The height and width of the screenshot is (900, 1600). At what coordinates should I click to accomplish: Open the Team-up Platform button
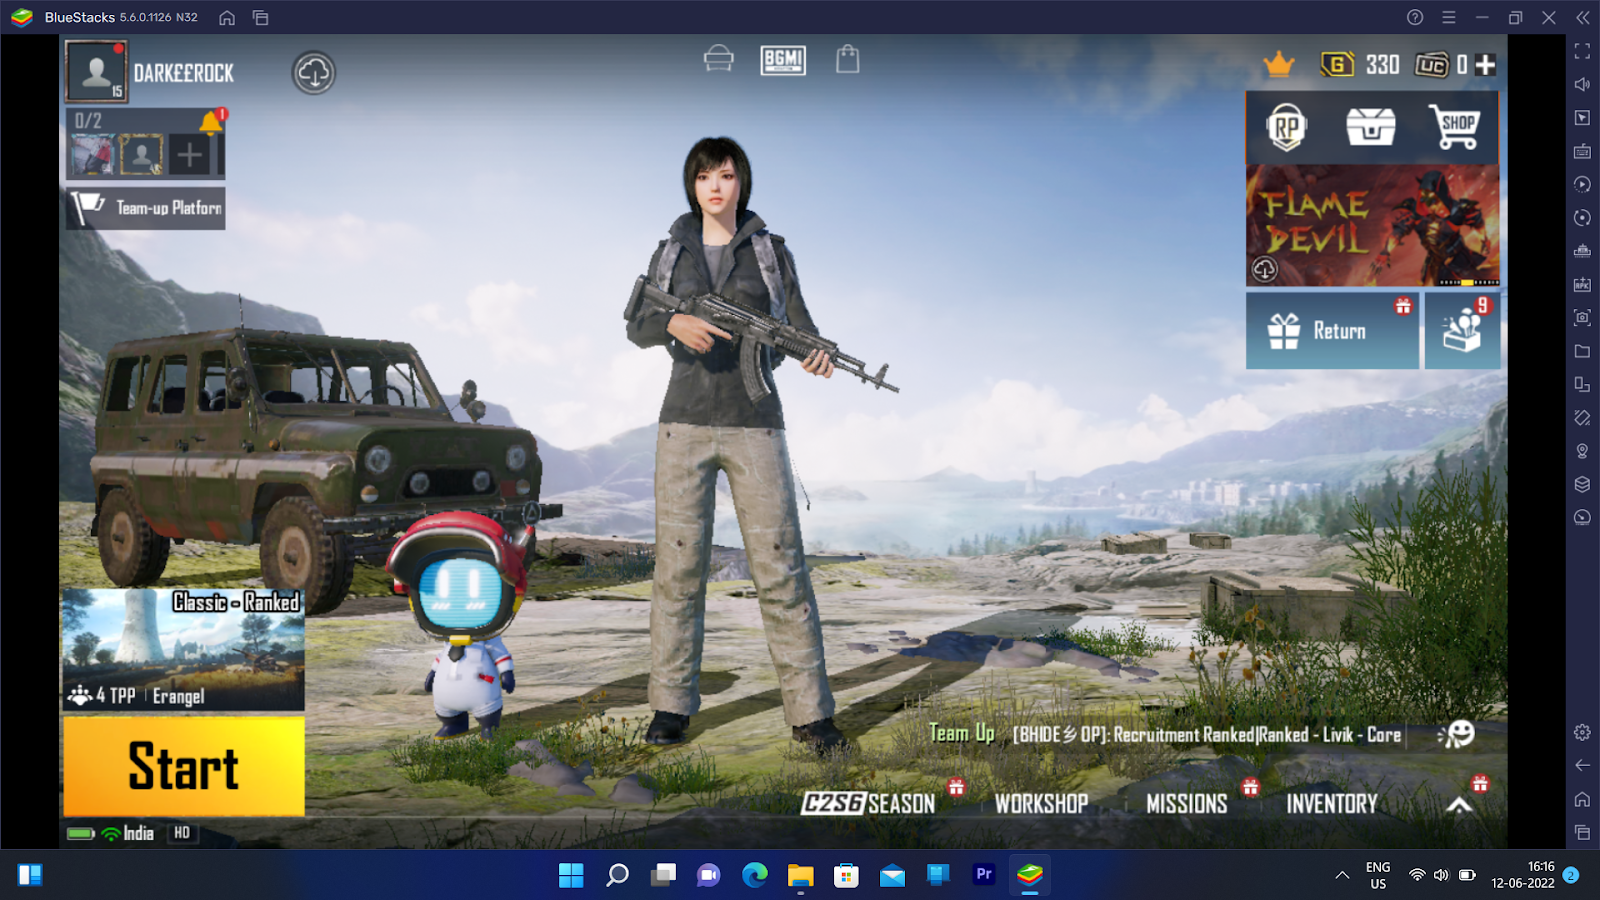click(146, 208)
